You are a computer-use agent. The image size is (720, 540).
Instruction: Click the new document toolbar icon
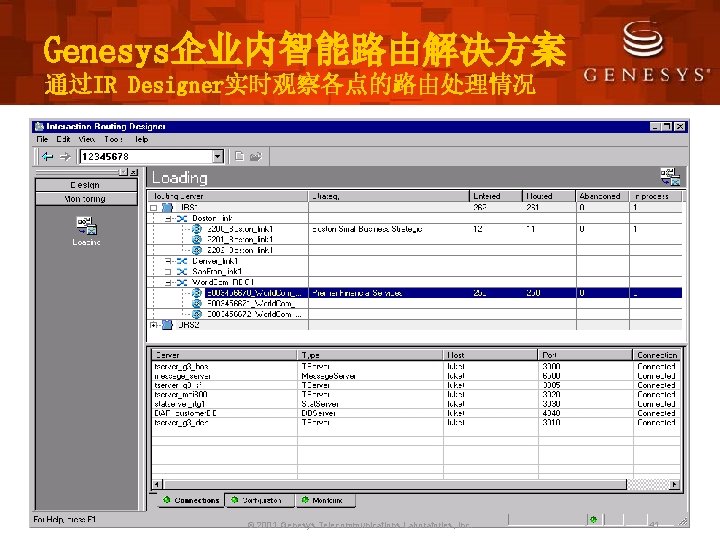[239, 157]
